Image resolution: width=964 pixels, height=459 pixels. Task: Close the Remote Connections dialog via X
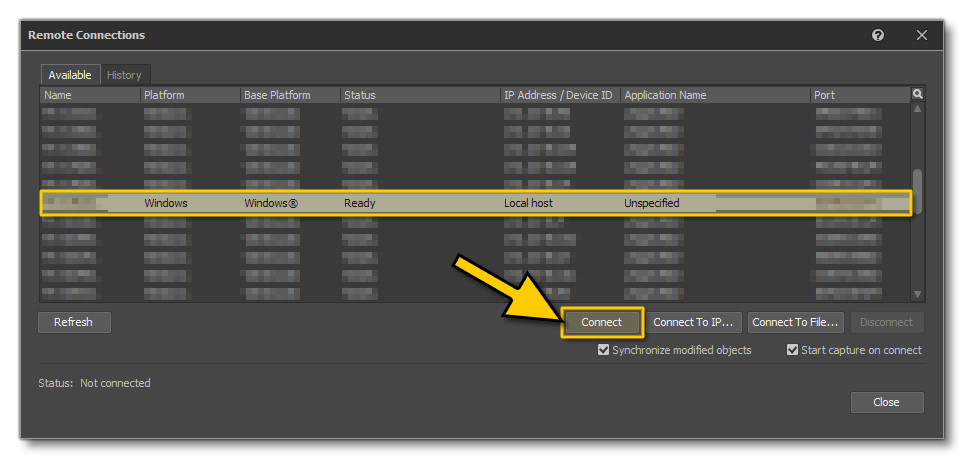coord(922,35)
